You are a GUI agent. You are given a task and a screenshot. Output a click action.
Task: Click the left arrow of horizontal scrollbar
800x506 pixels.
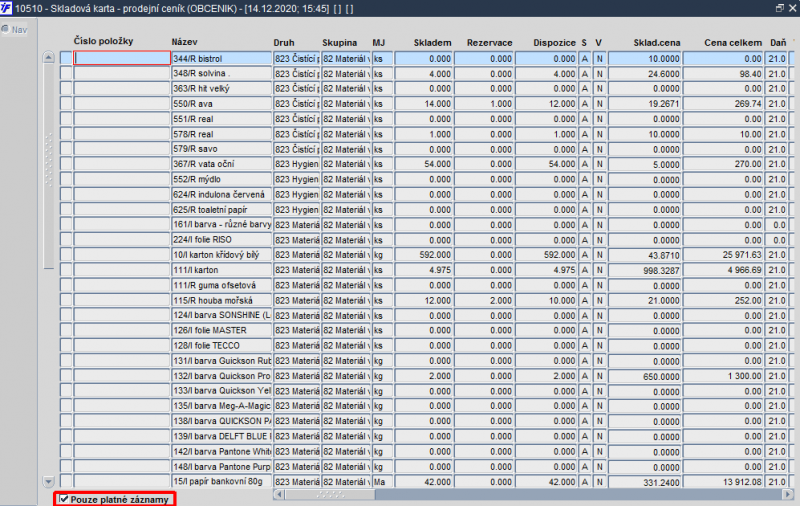point(279,494)
